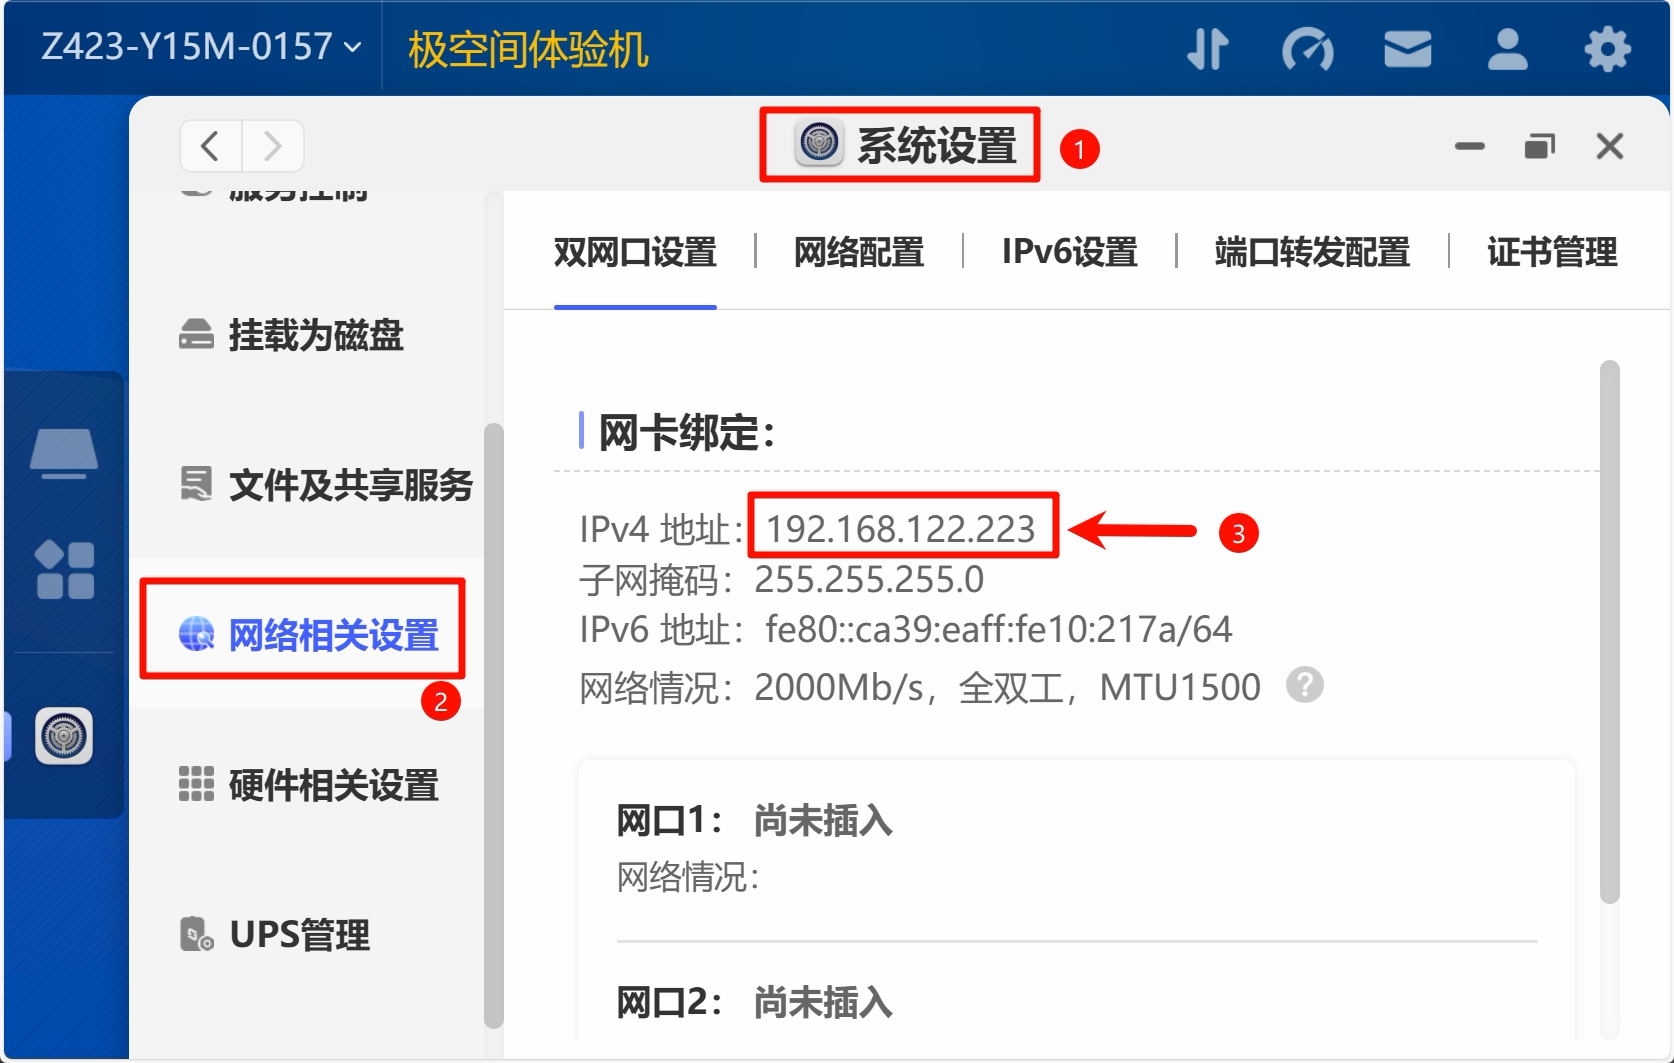Viewport: 1674px width, 1063px height.
Task: Click the help question mark beside MTU1500
Action: click(1305, 685)
